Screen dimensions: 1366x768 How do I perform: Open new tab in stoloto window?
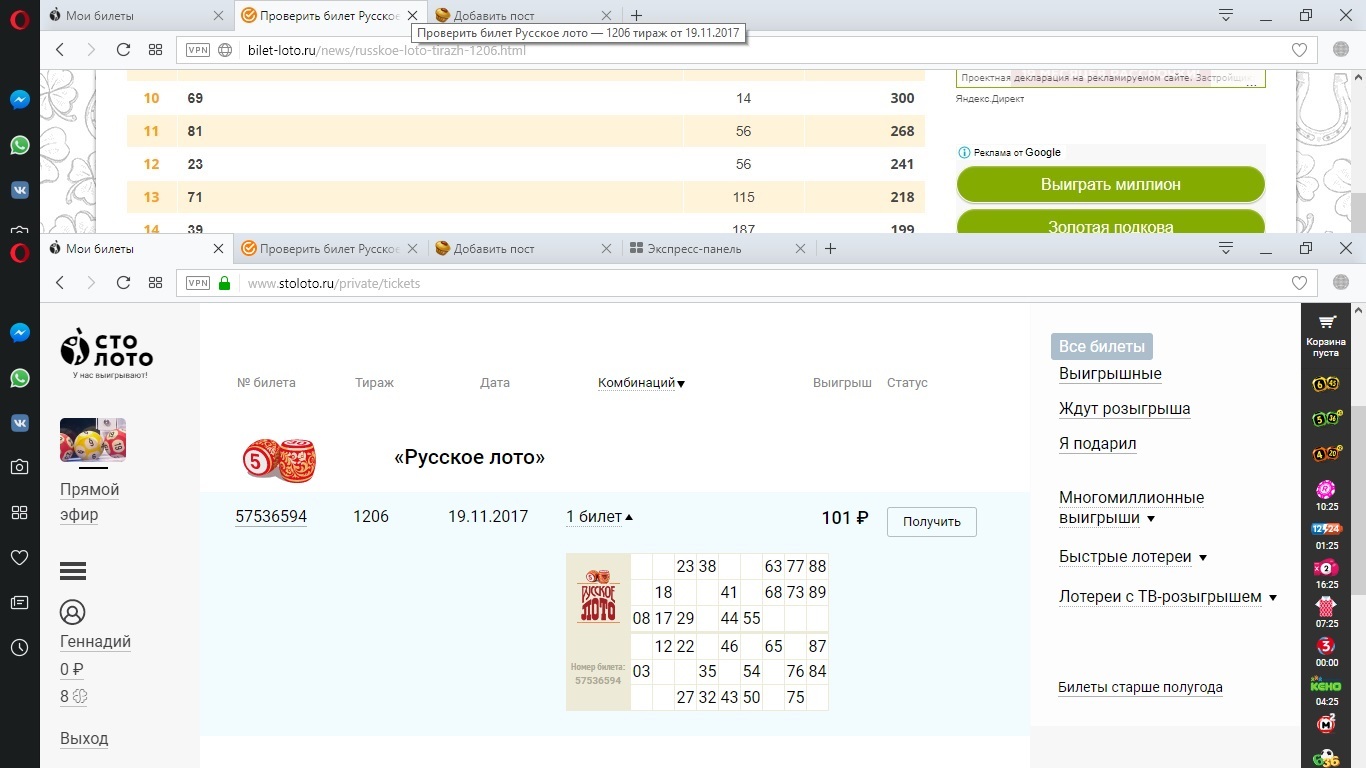(830, 248)
